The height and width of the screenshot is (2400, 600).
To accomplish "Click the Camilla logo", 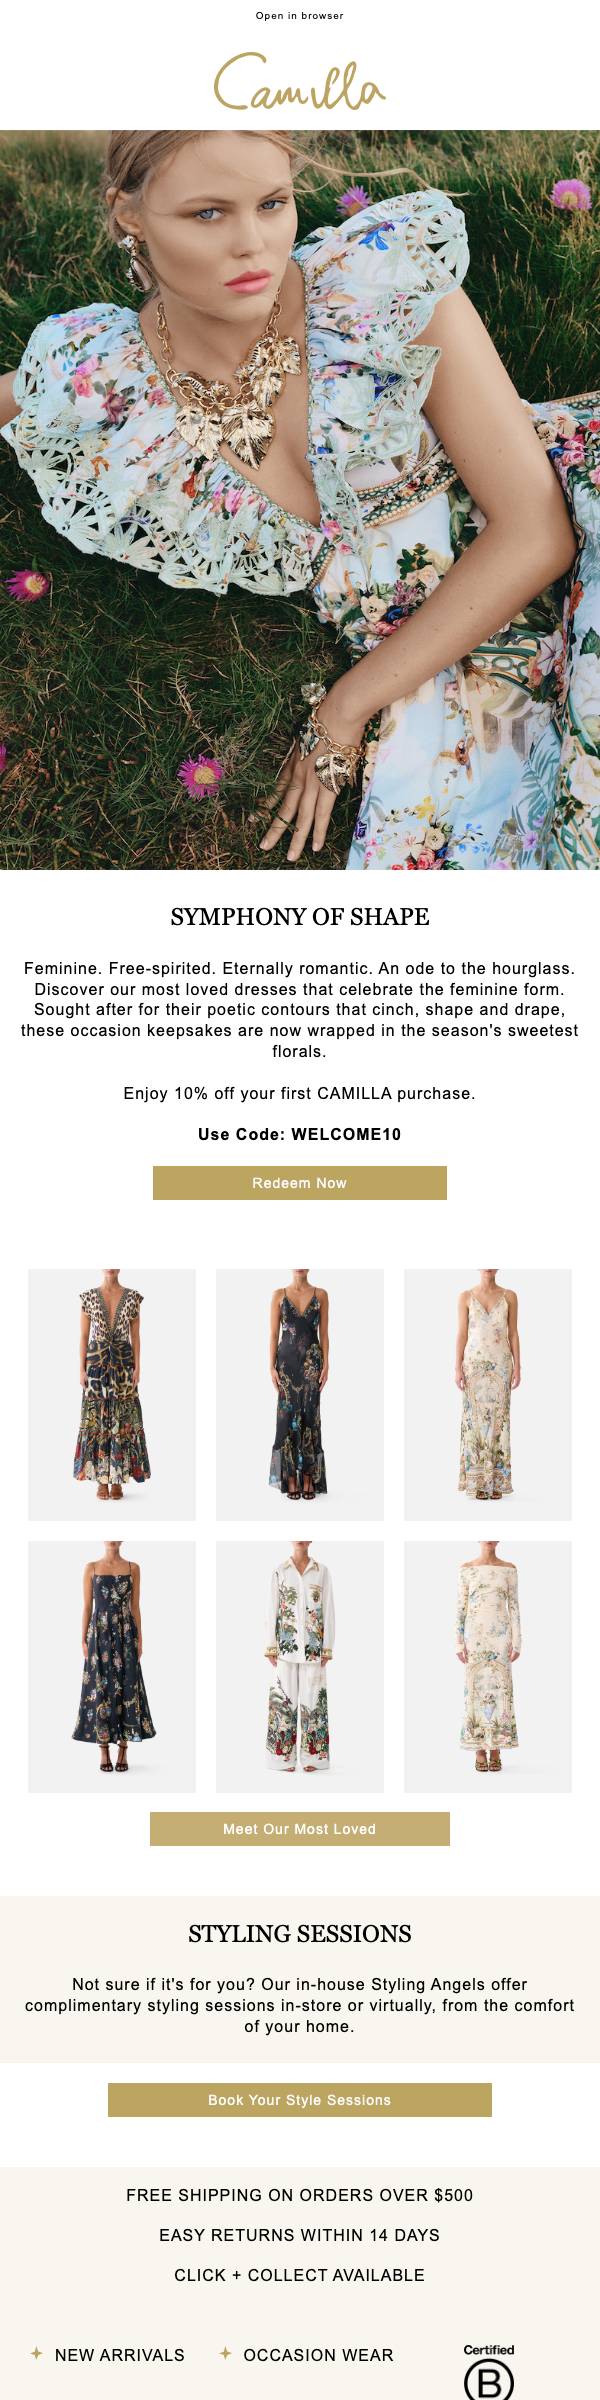I will [299, 82].
